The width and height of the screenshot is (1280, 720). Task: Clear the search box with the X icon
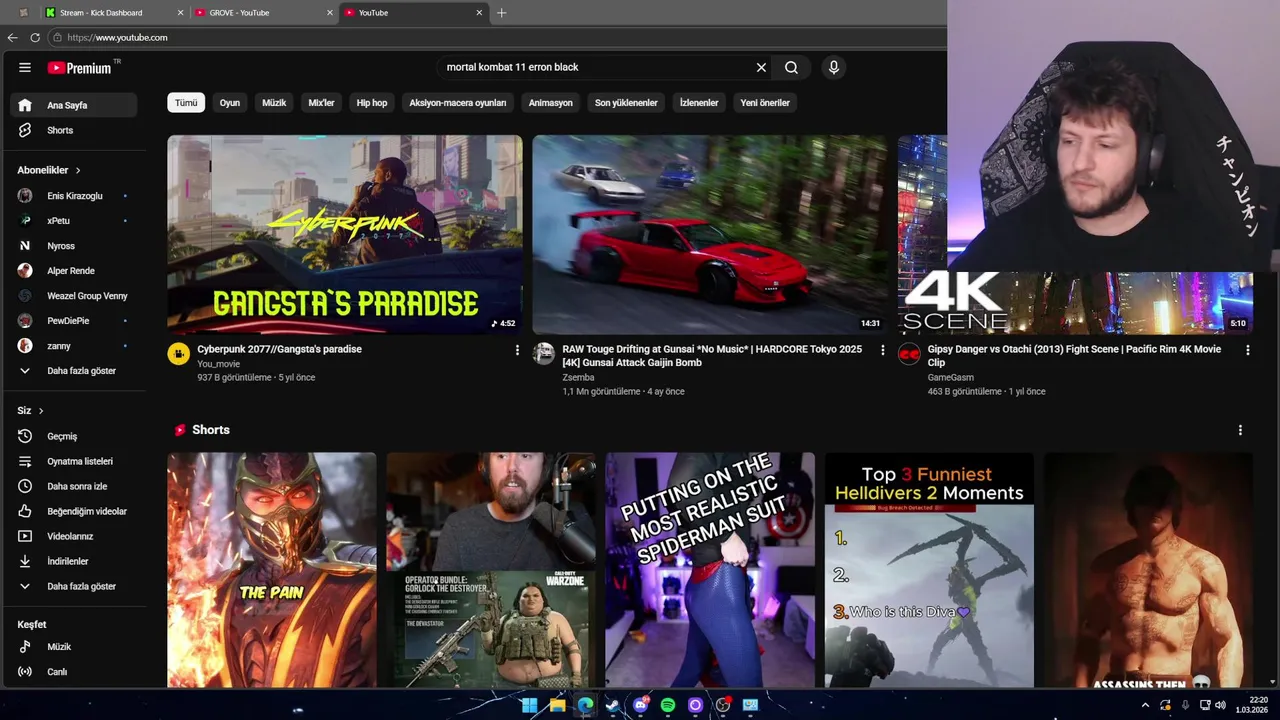tap(761, 67)
